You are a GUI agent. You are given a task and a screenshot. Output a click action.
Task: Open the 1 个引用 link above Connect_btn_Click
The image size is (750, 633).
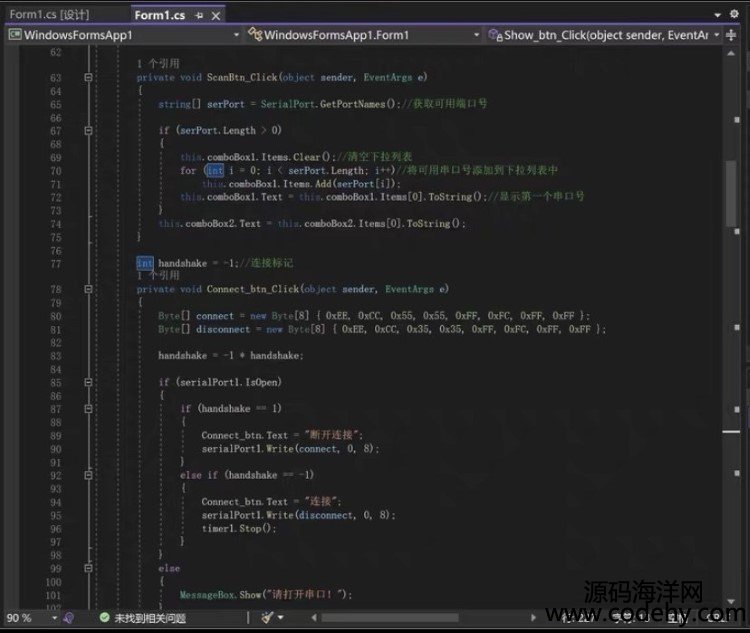(x=158, y=275)
